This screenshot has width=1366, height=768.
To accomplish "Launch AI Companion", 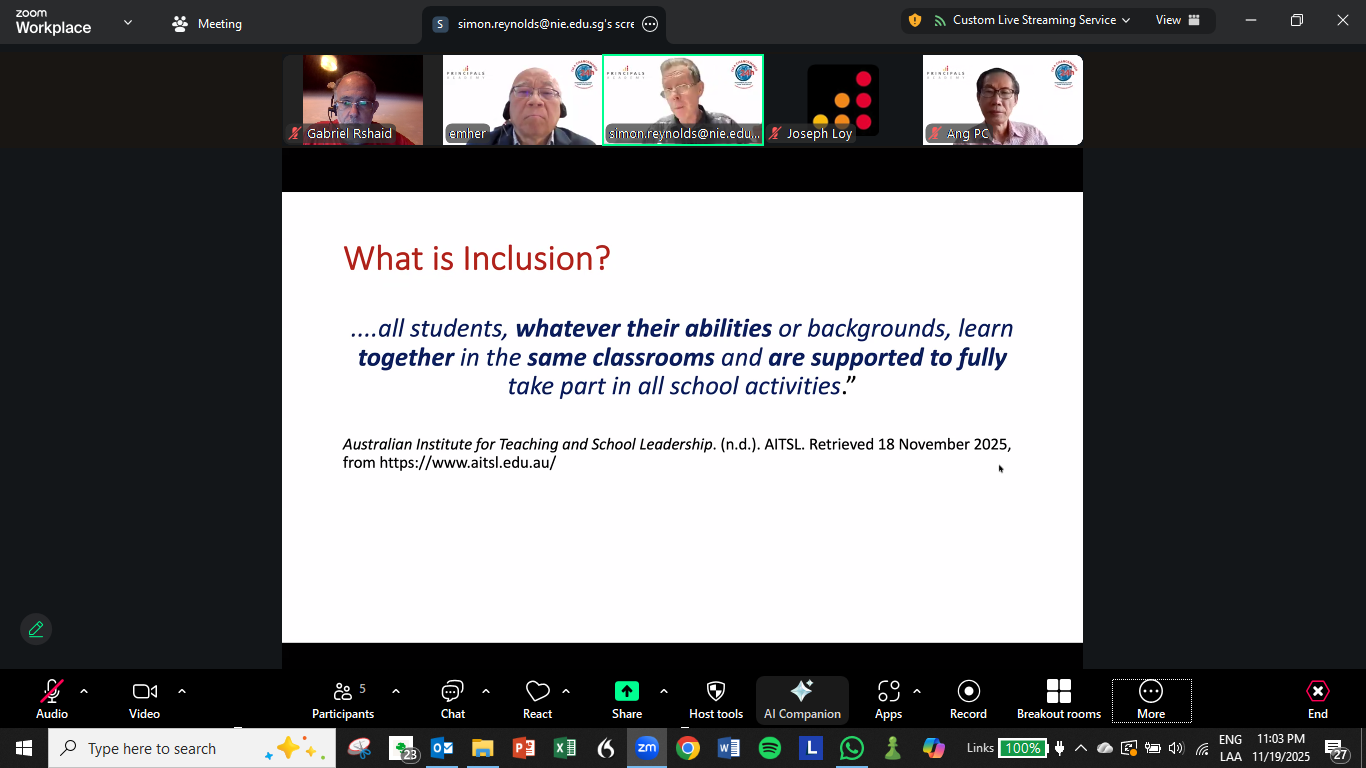I will (x=802, y=699).
